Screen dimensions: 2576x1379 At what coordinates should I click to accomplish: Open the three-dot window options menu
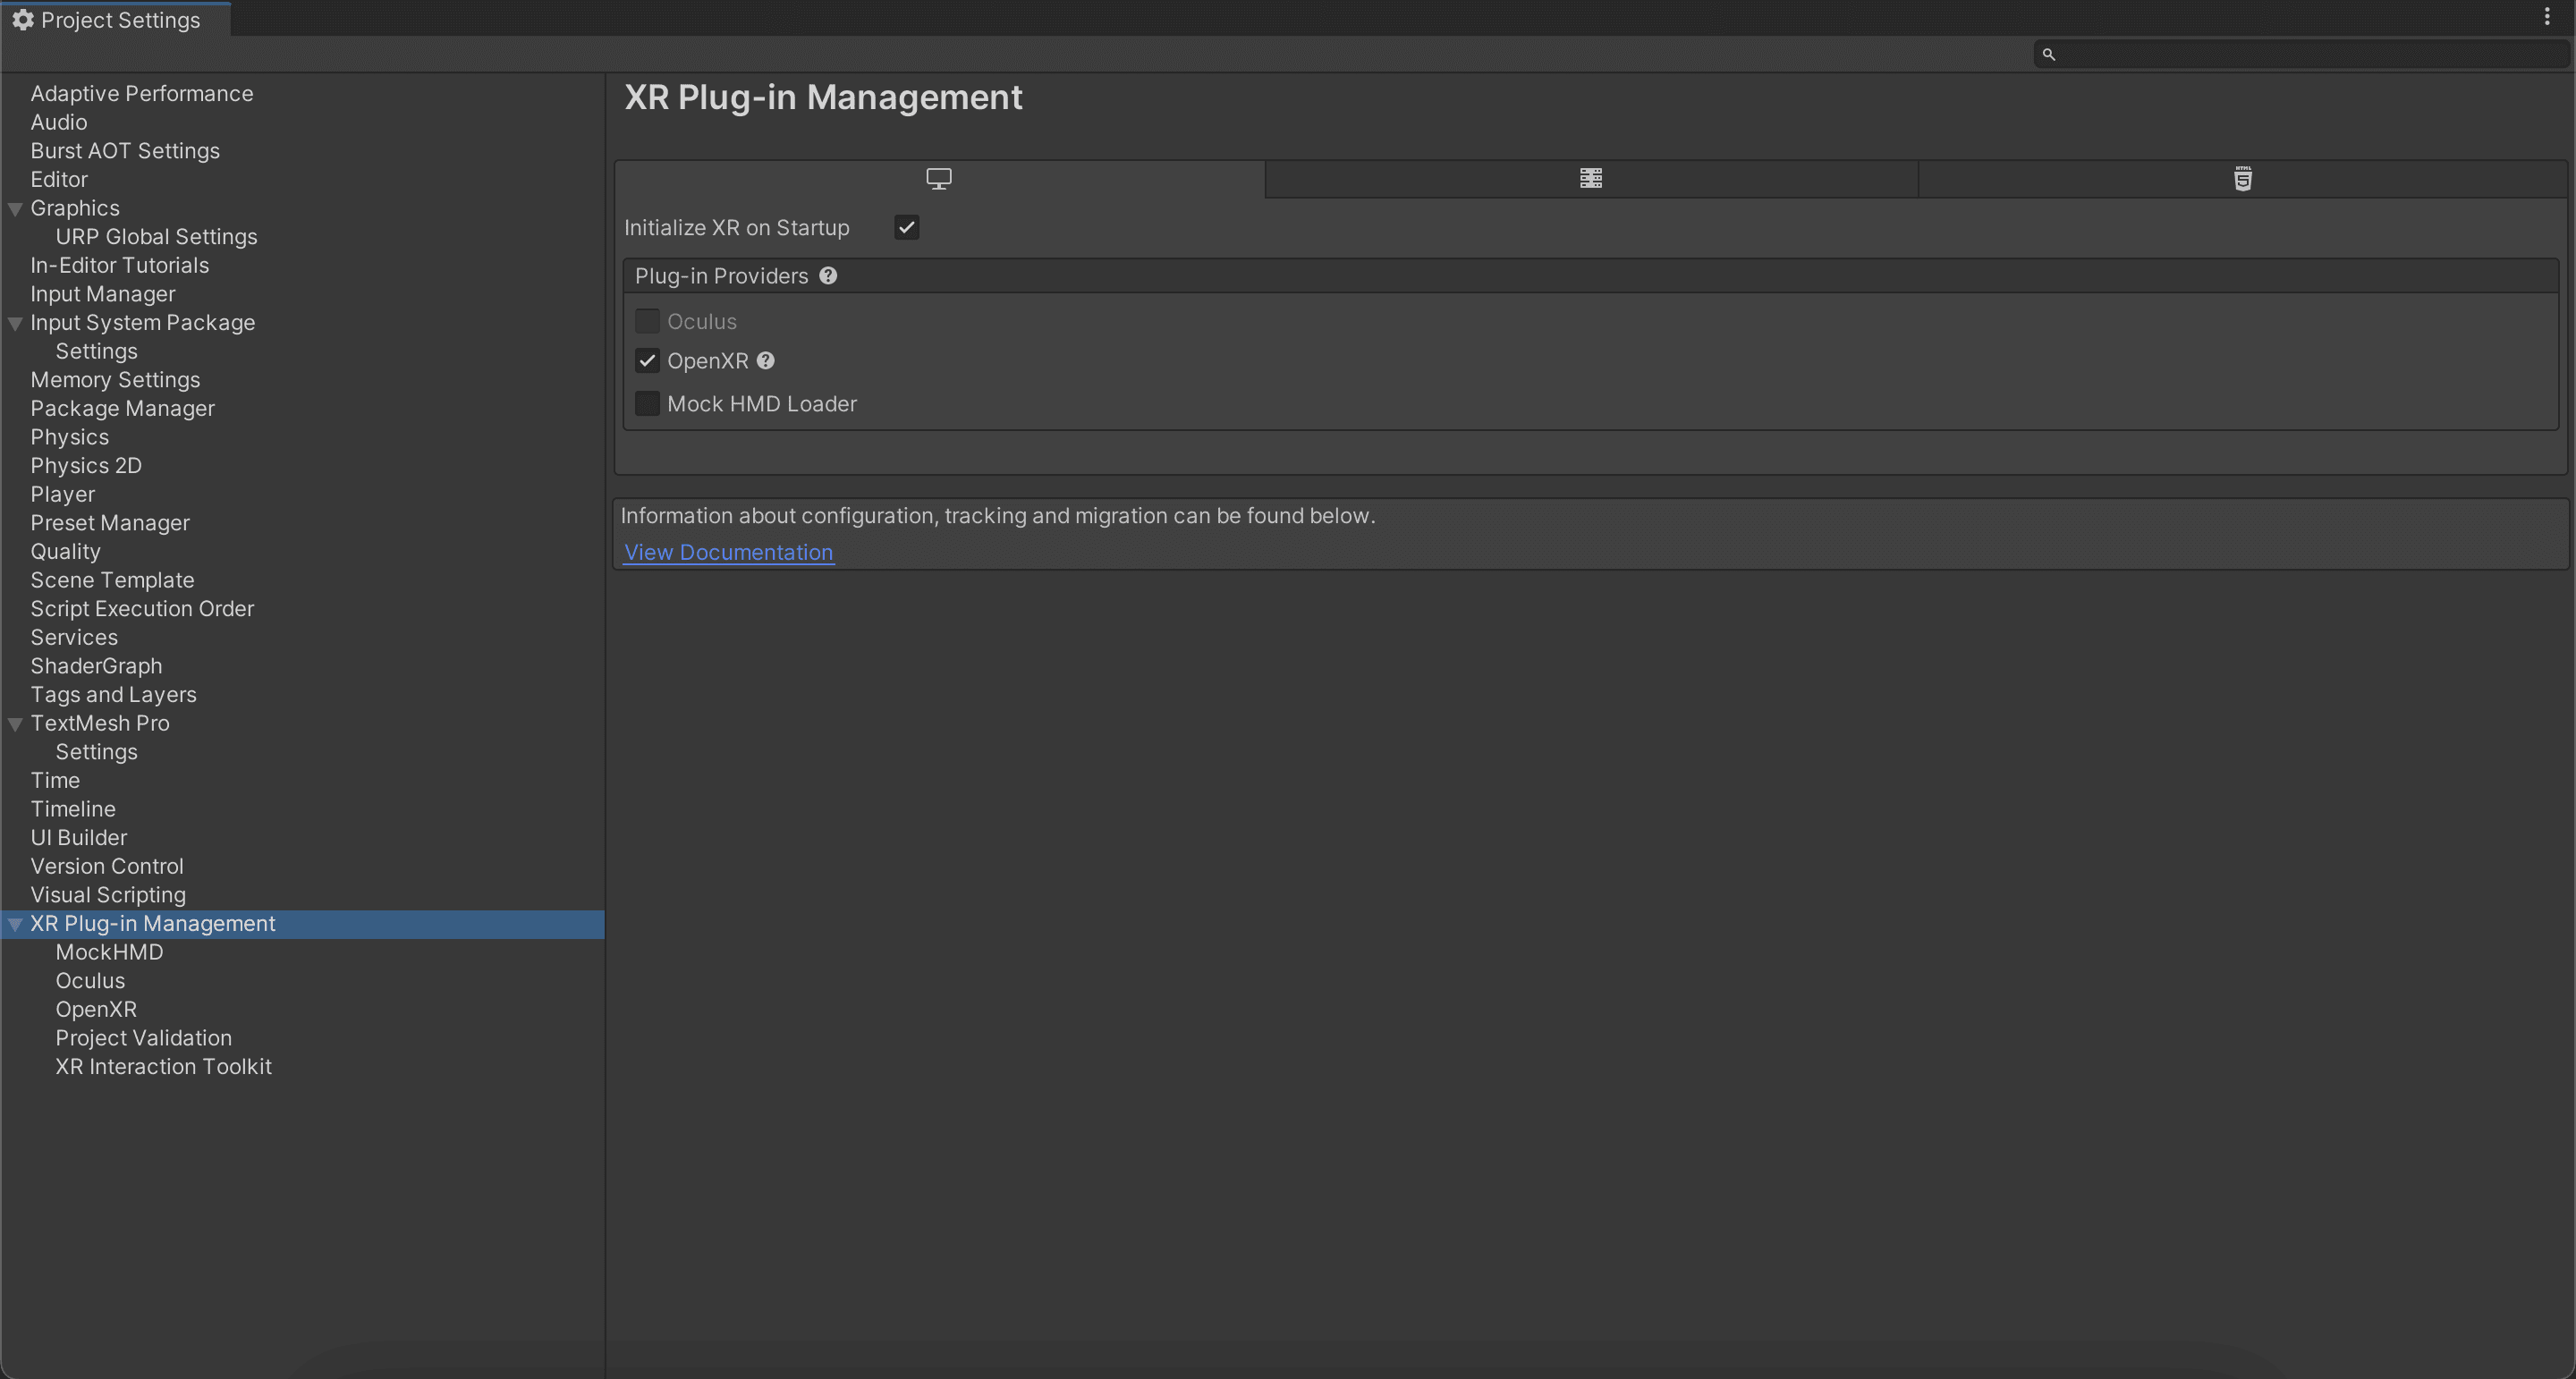pos(2547,17)
